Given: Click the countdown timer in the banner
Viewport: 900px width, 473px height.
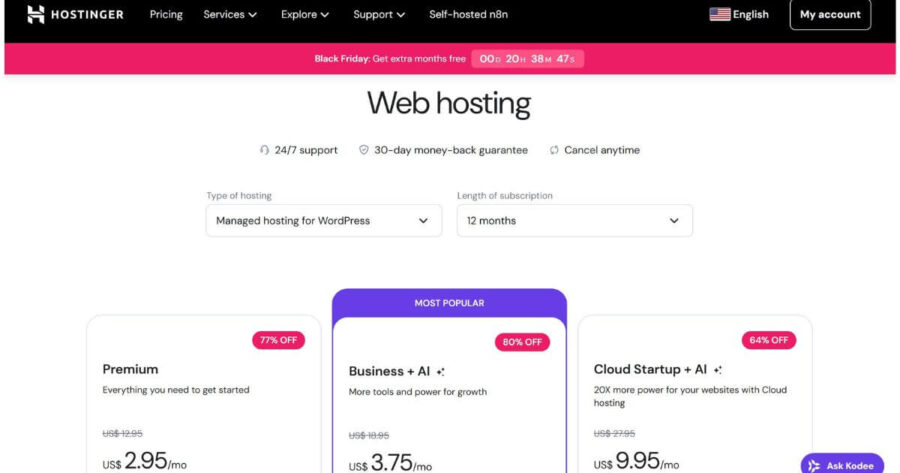Looking at the screenshot, I should (527, 59).
